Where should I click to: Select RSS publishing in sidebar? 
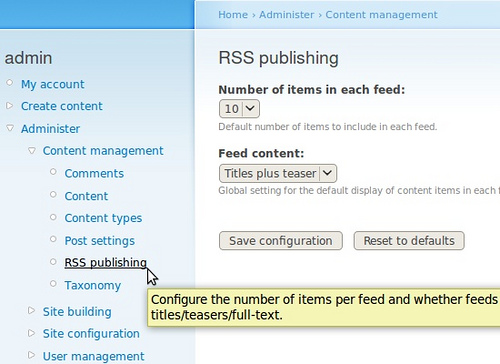click(106, 263)
